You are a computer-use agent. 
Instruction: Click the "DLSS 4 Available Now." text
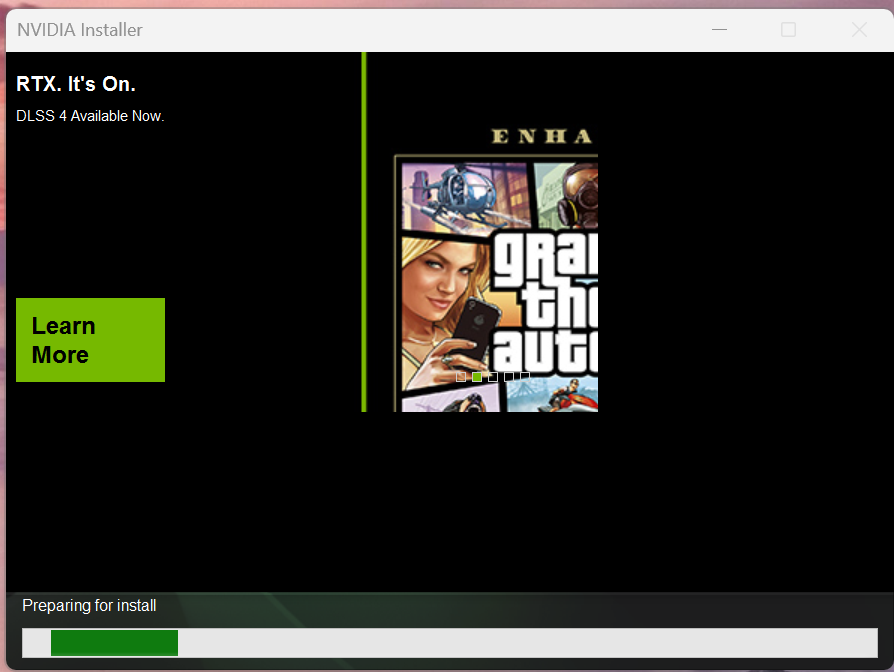click(90, 116)
